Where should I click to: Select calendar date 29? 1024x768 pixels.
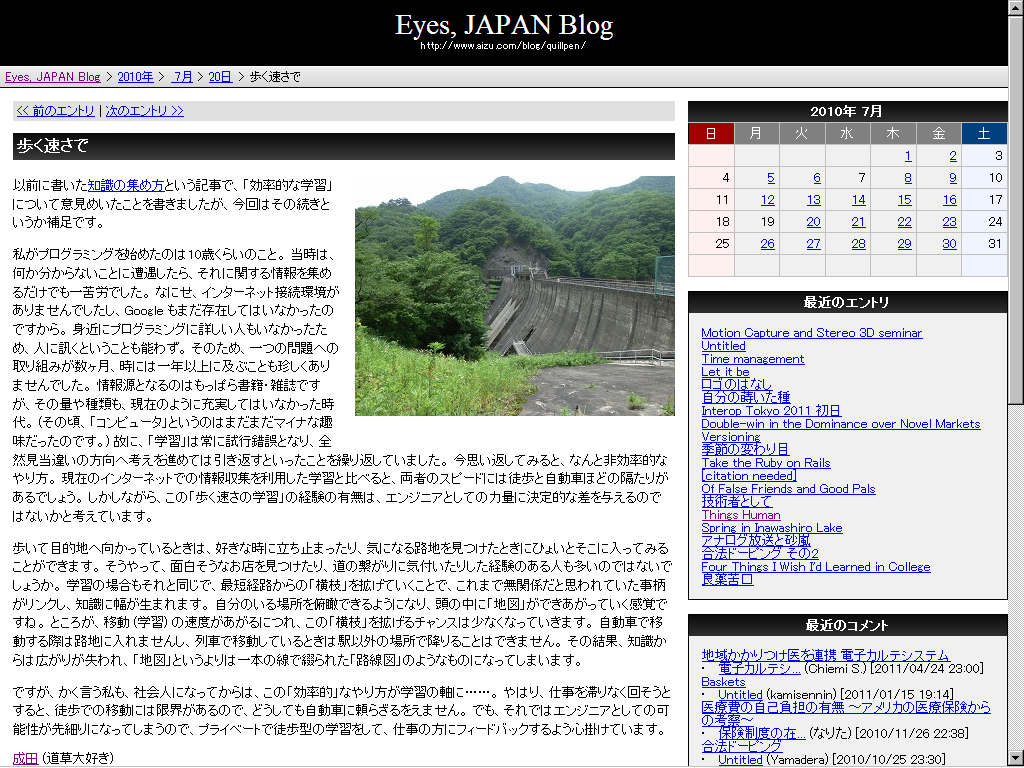click(x=904, y=244)
